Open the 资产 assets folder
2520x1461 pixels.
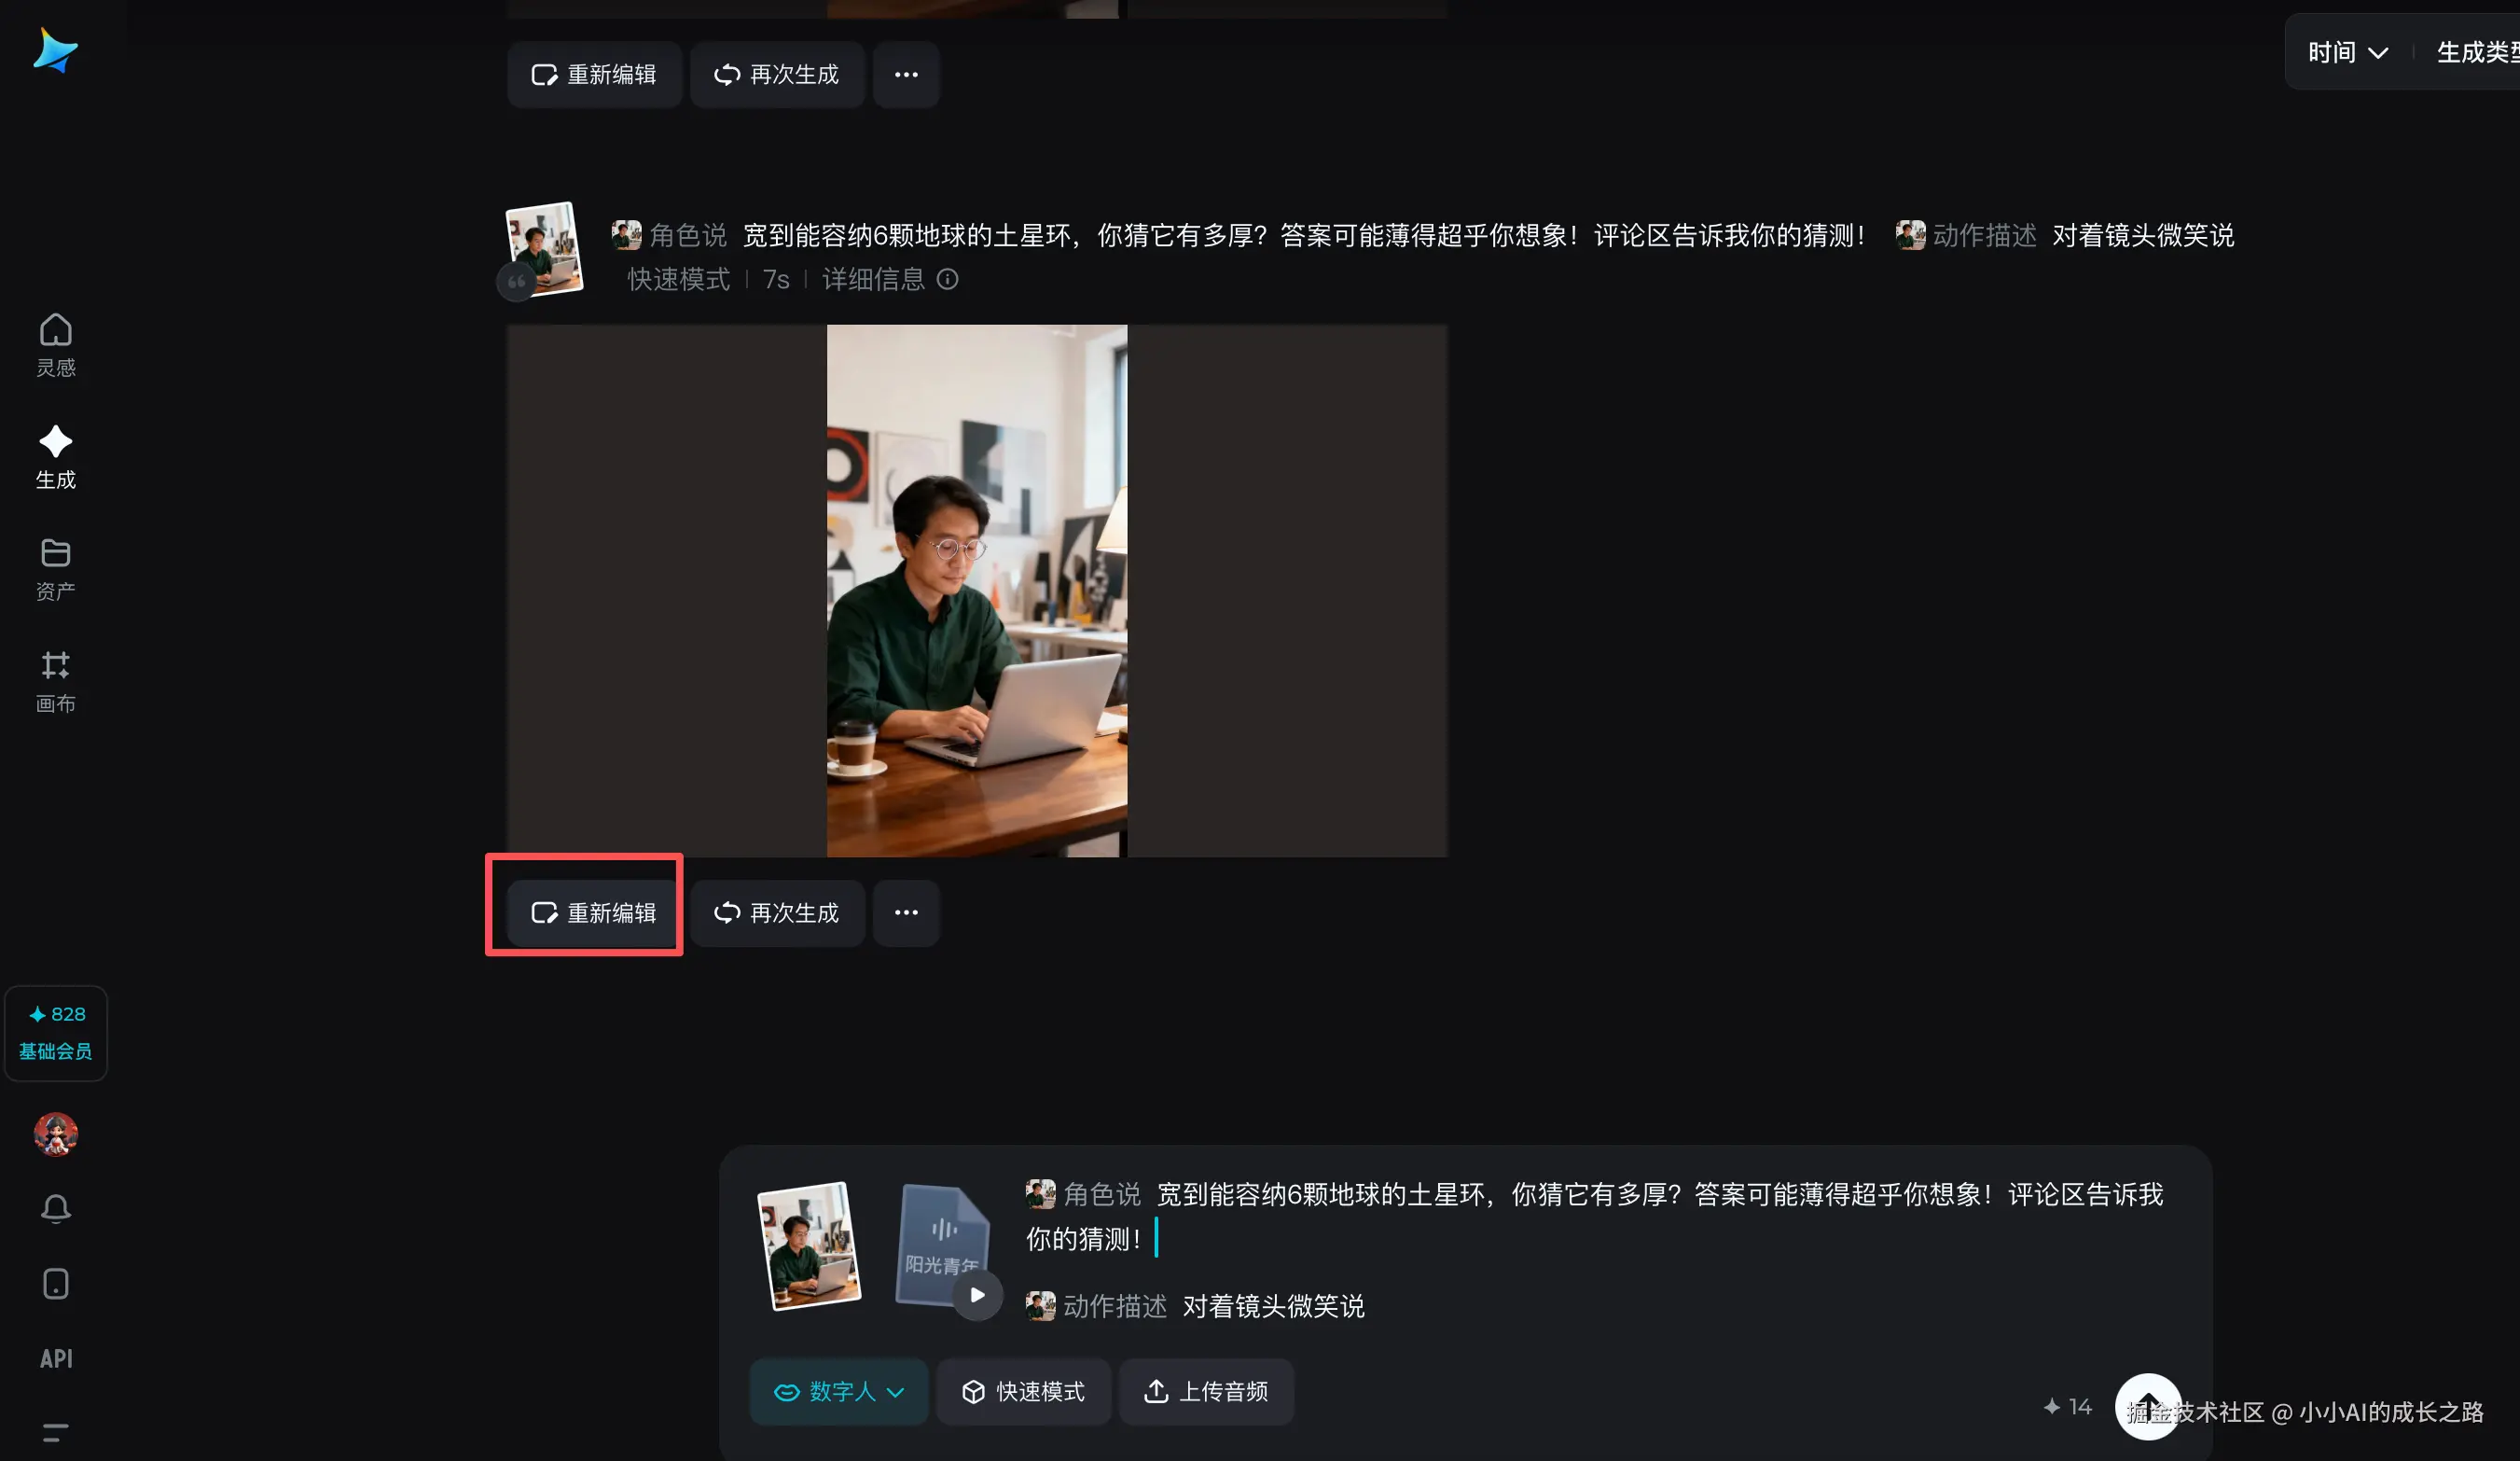[x=55, y=568]
